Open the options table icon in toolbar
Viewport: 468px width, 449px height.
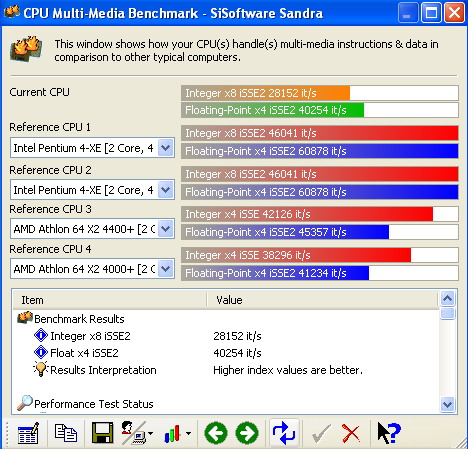28,433
